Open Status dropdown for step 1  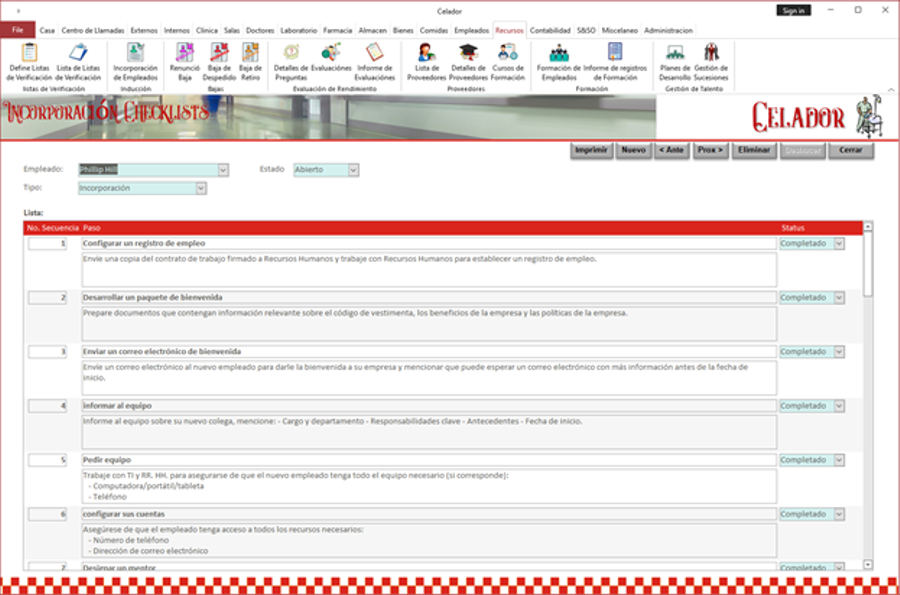838,243
